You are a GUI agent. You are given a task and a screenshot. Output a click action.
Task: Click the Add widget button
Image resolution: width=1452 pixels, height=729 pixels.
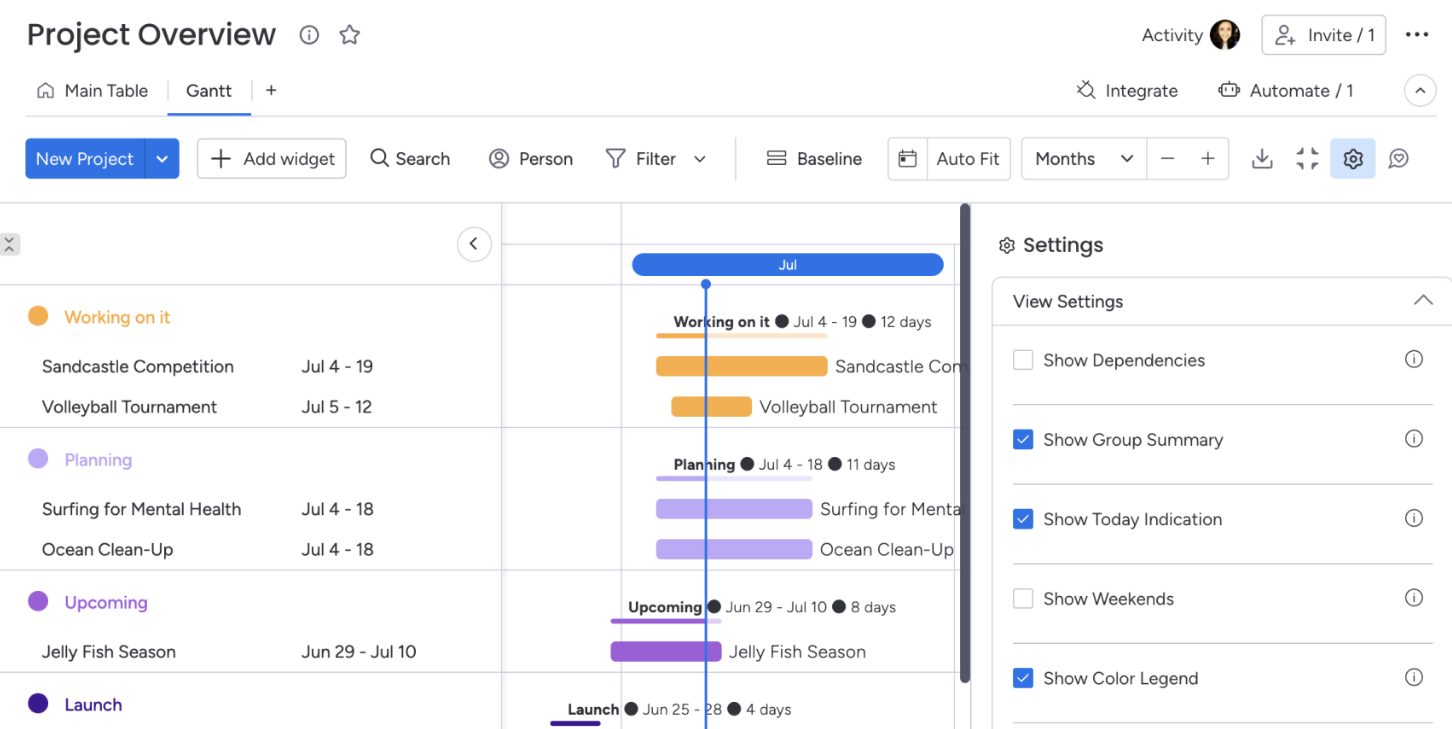272,158
